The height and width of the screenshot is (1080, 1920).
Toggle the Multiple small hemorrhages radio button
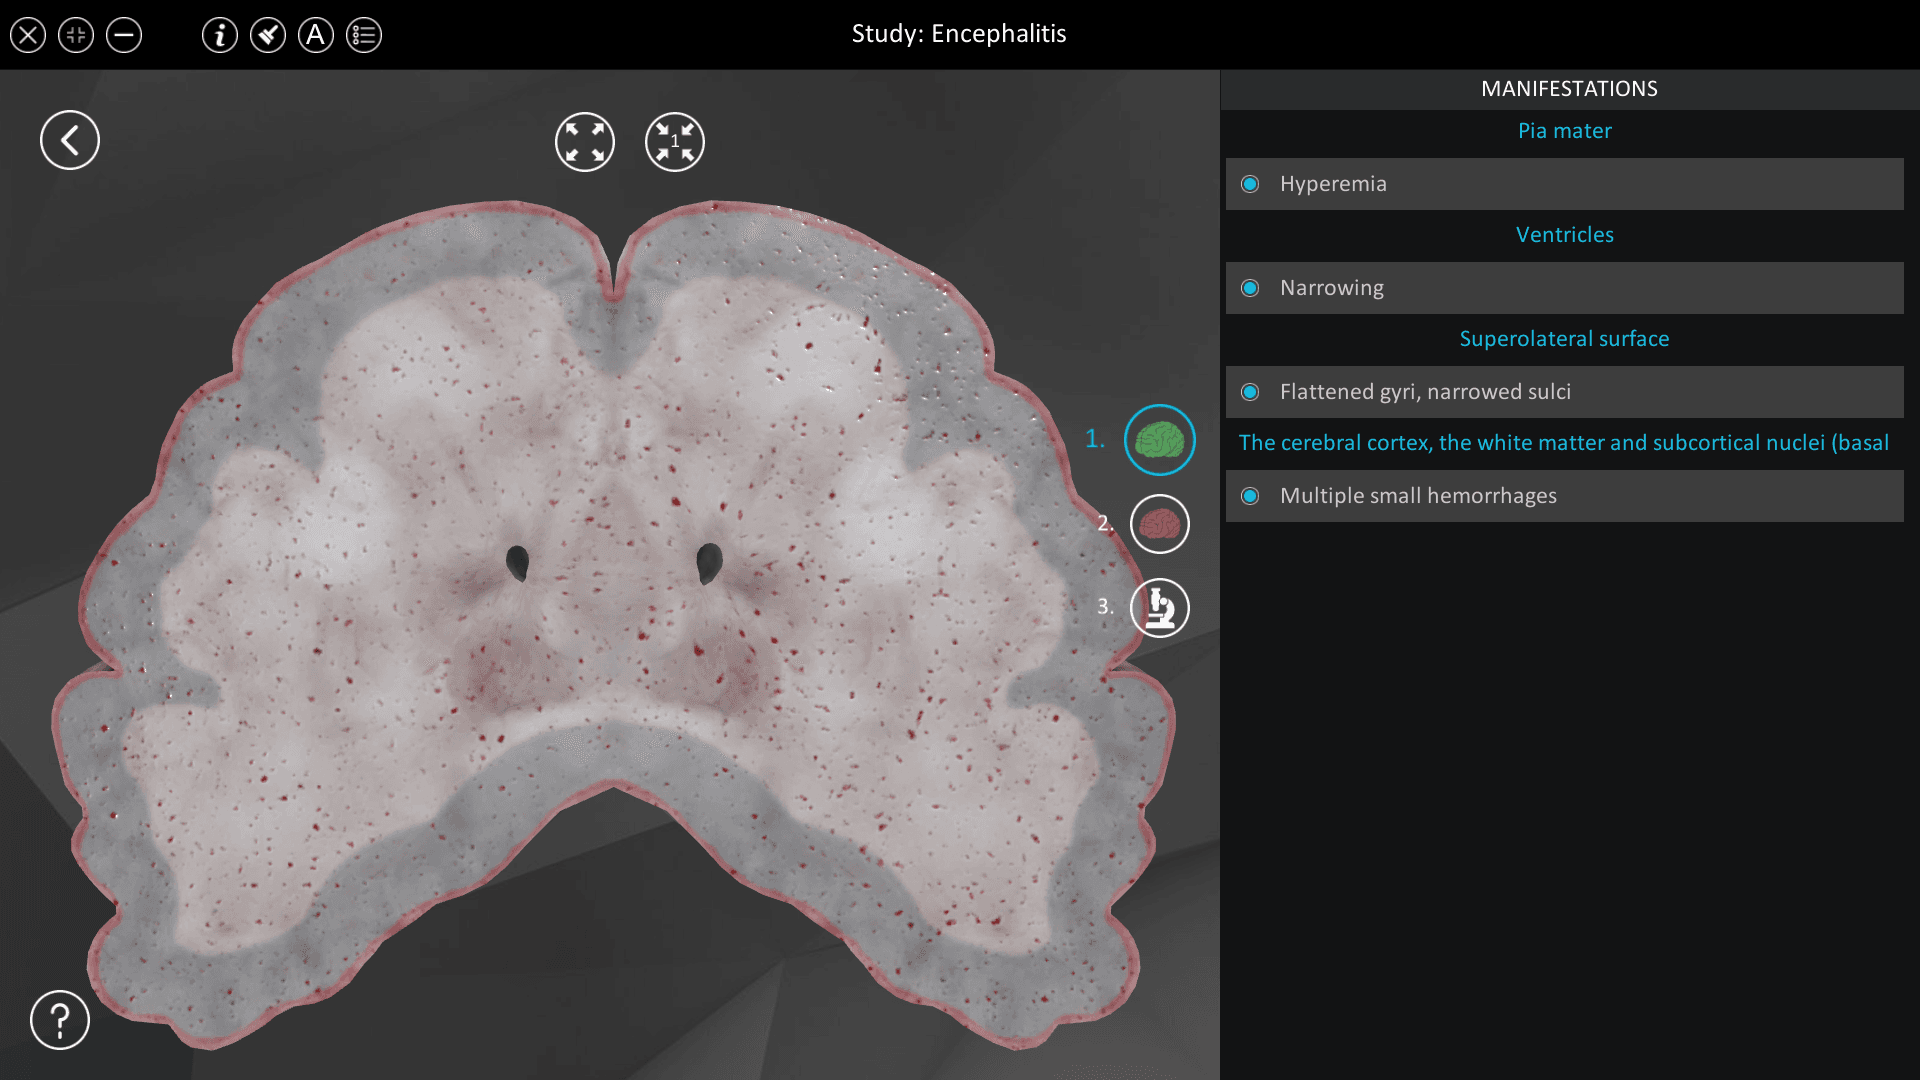point(1250,496)
